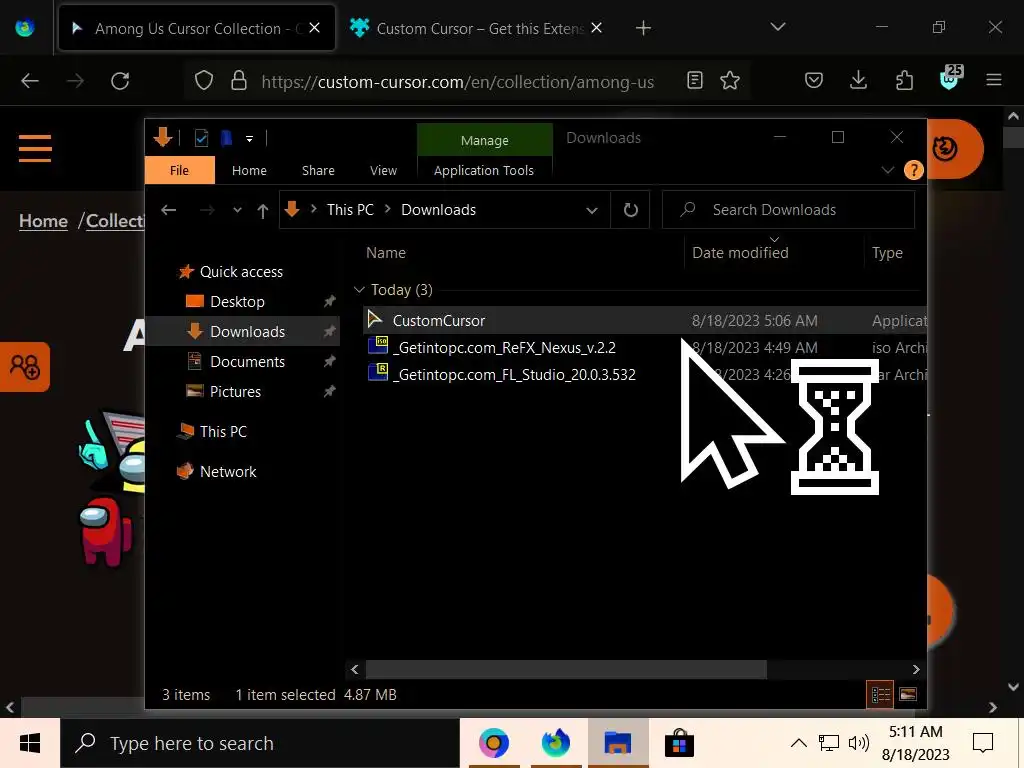
Task: Show site security lock information
Action: coord(239,81)
